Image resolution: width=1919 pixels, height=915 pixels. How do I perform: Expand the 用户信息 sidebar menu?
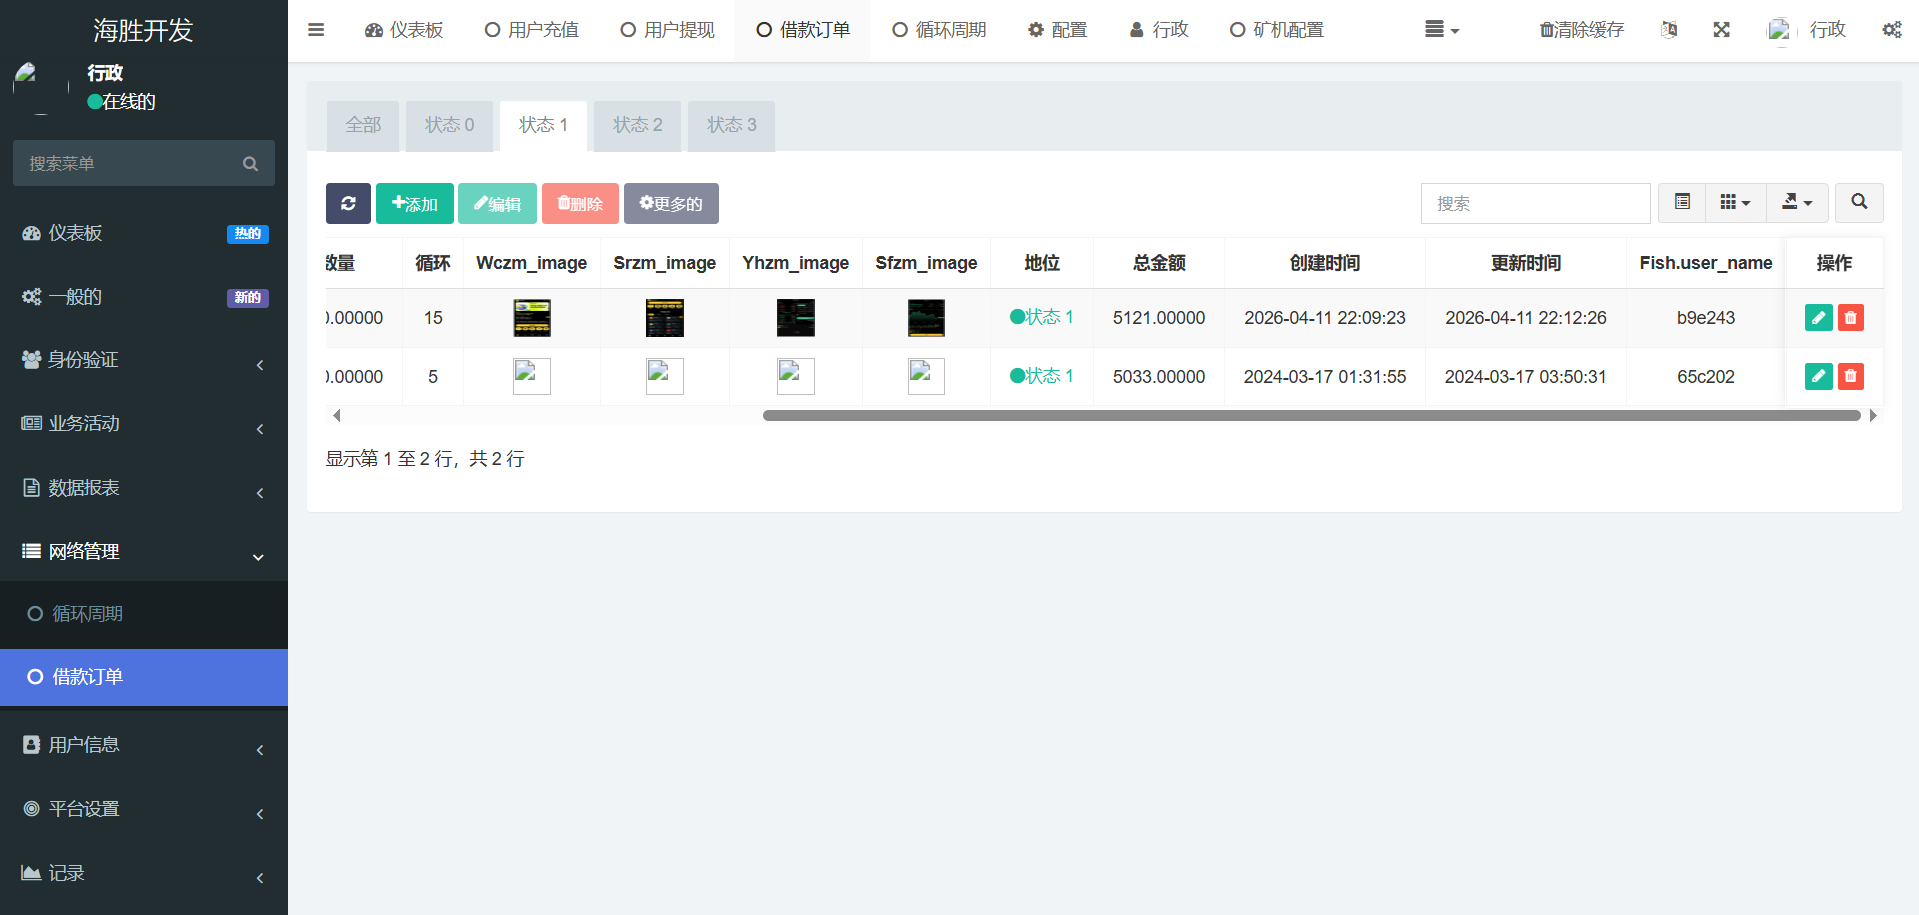pyautogui.click(x=144, y=745)
